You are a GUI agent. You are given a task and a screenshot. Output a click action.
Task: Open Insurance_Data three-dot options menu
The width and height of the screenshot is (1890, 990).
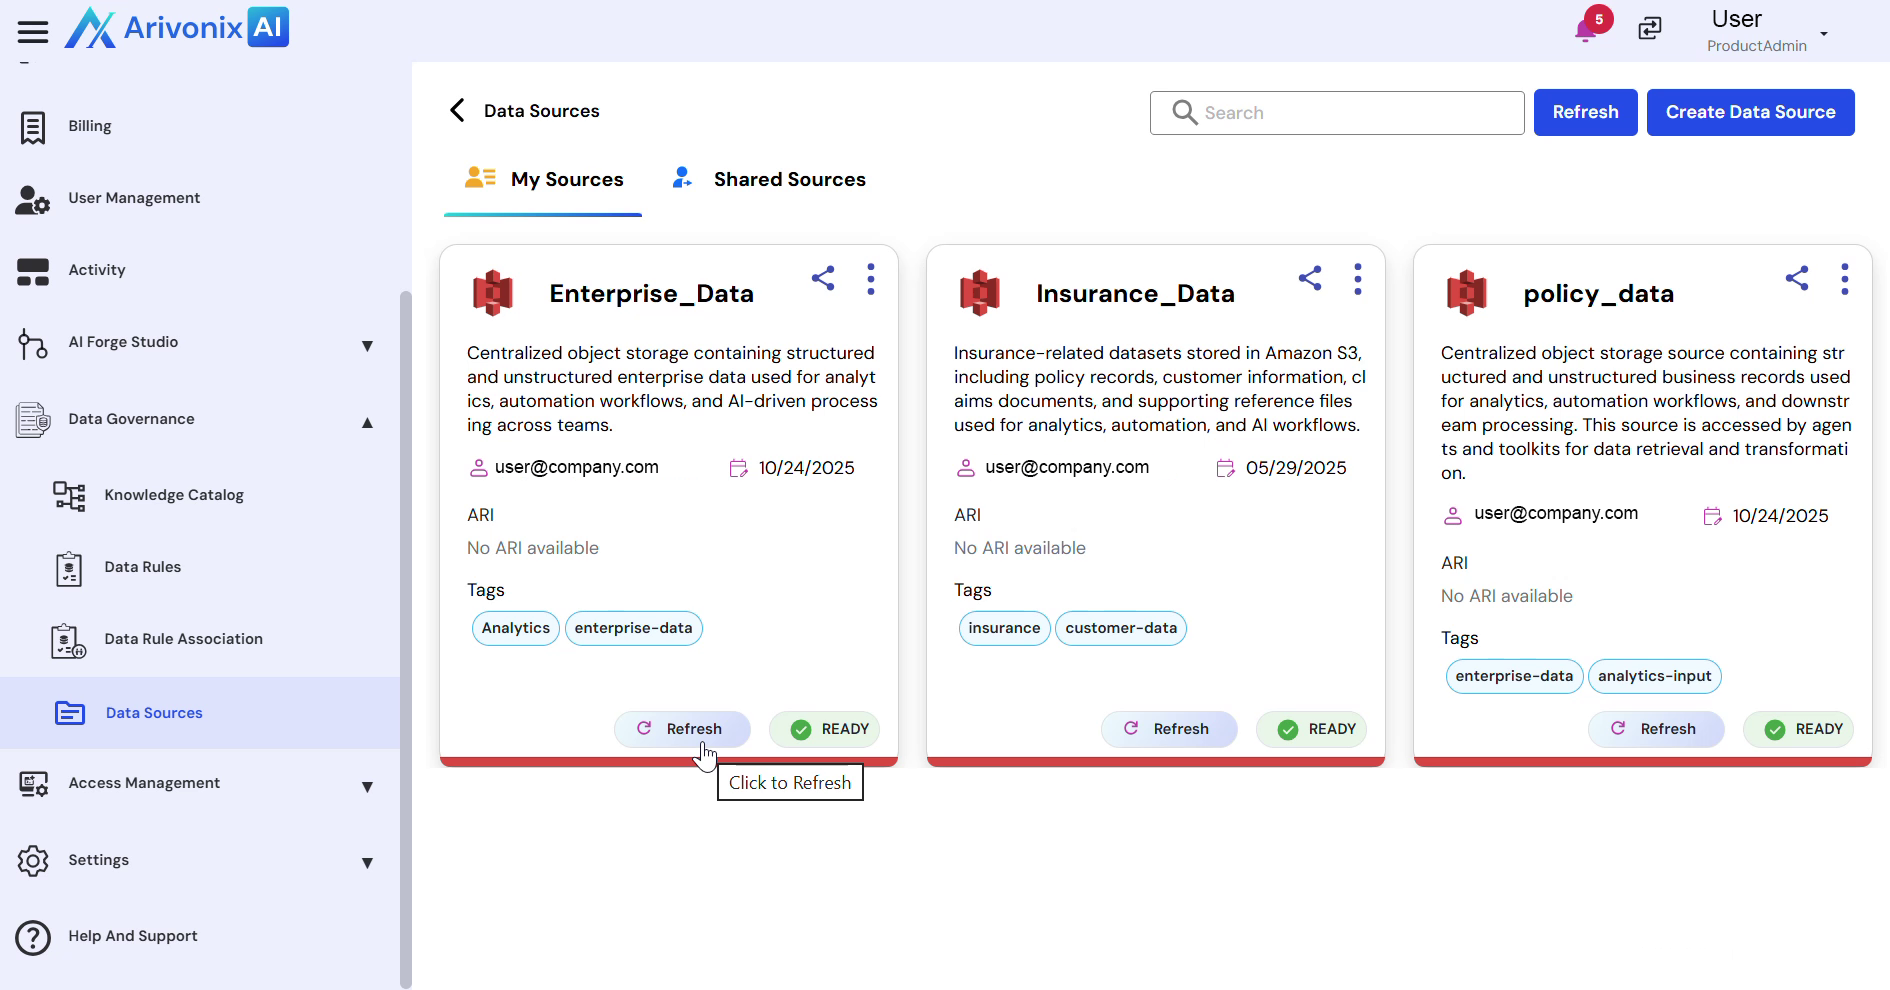tap(1357, 279)
